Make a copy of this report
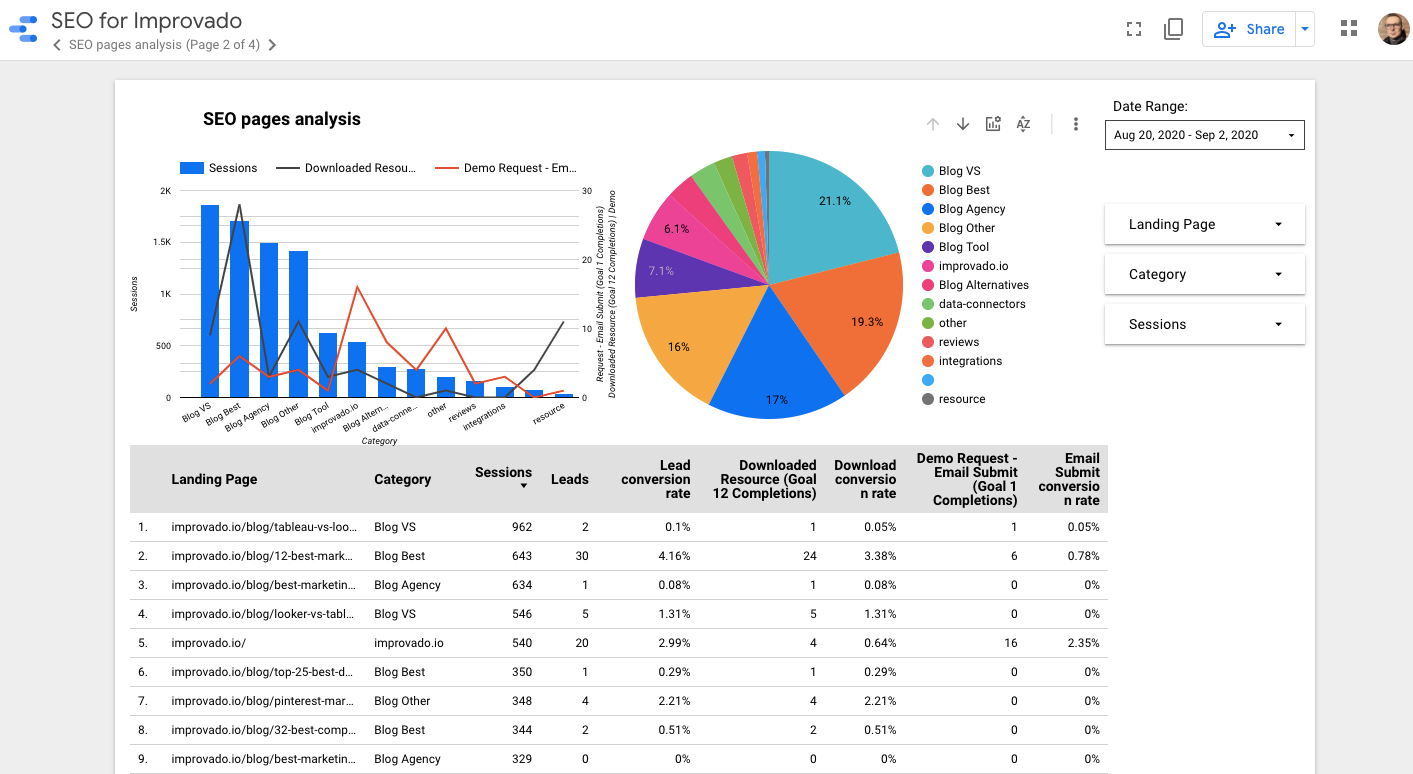 pos(1174,29)
